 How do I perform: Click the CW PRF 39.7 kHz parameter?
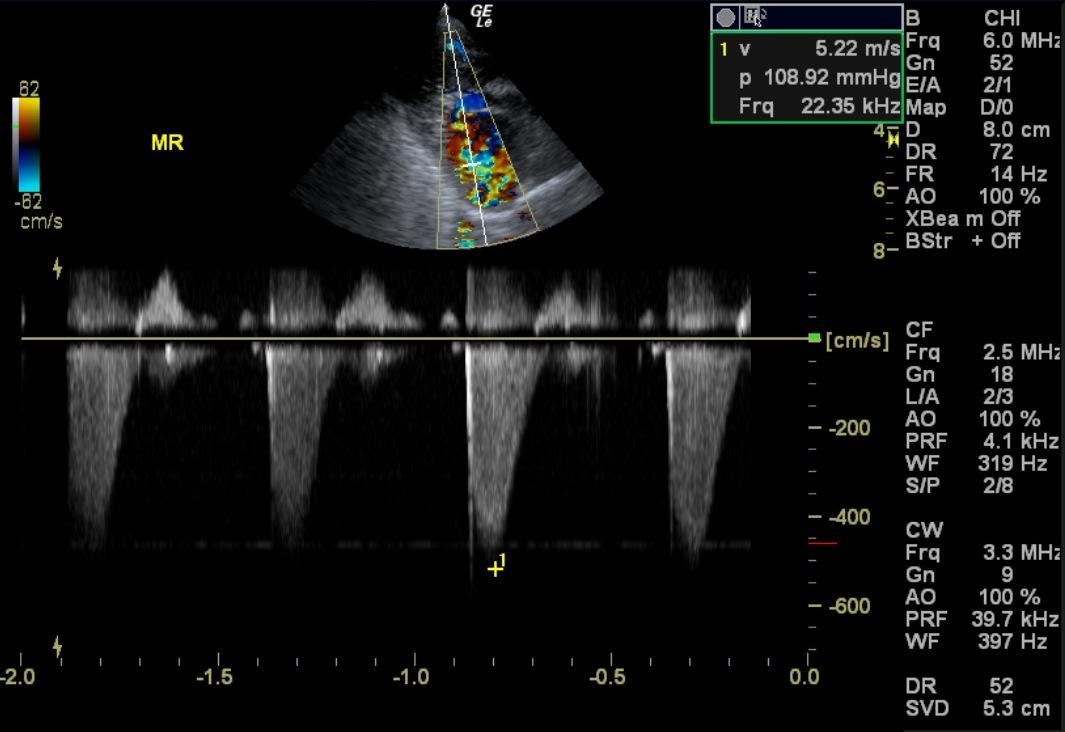[981, 619]
